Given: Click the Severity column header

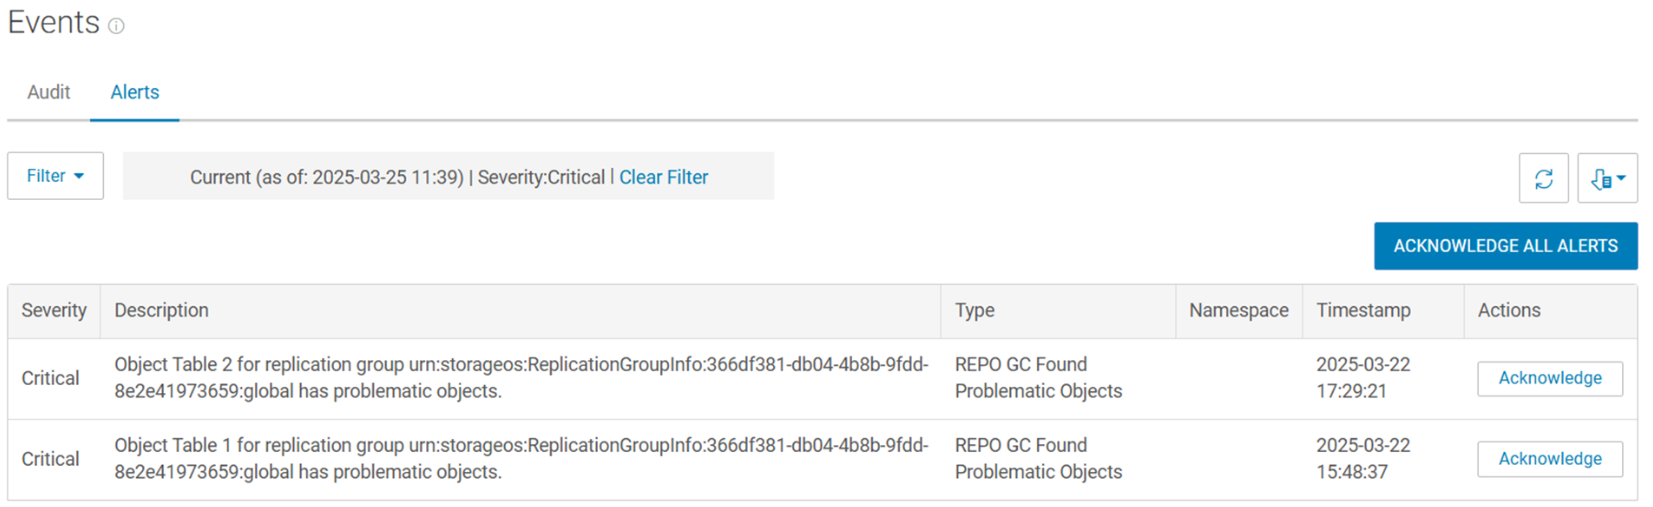Looking at the screenshot, I should click(54, 311).
